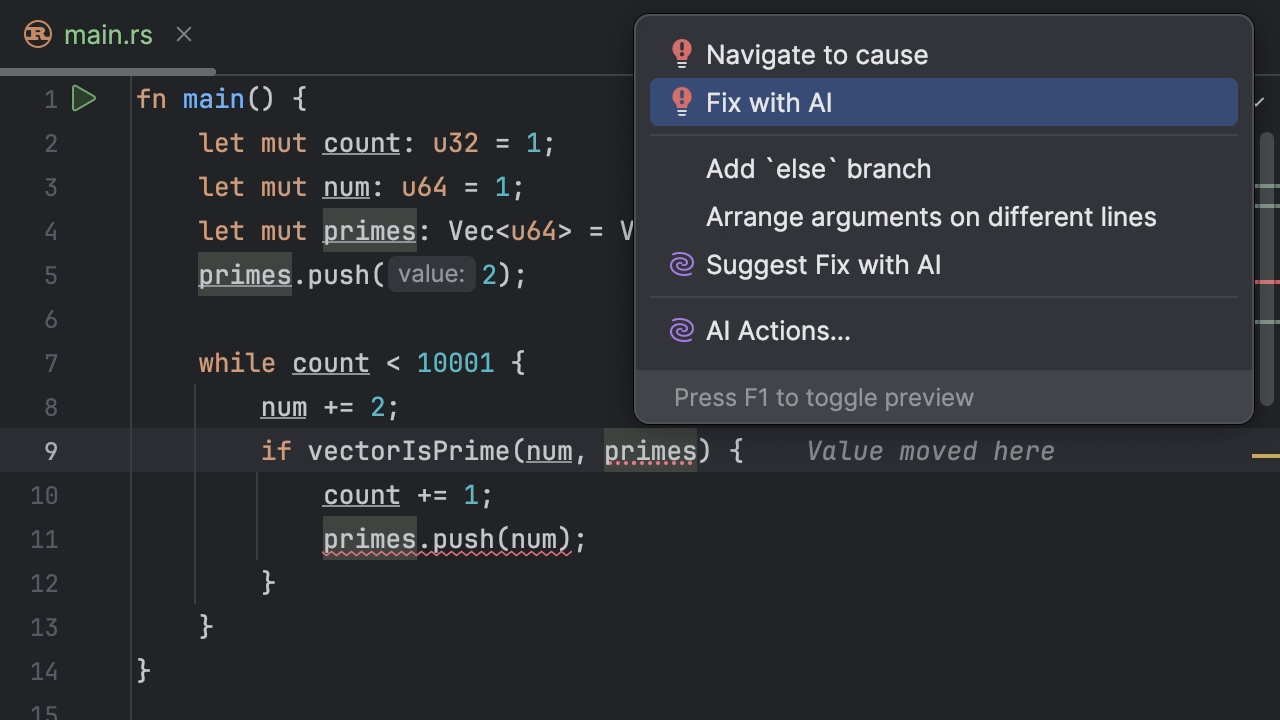The image size is (1280, 720).
Task: Click the 'value:' inlay hint on line 5
Action: (x=431, y=275)
